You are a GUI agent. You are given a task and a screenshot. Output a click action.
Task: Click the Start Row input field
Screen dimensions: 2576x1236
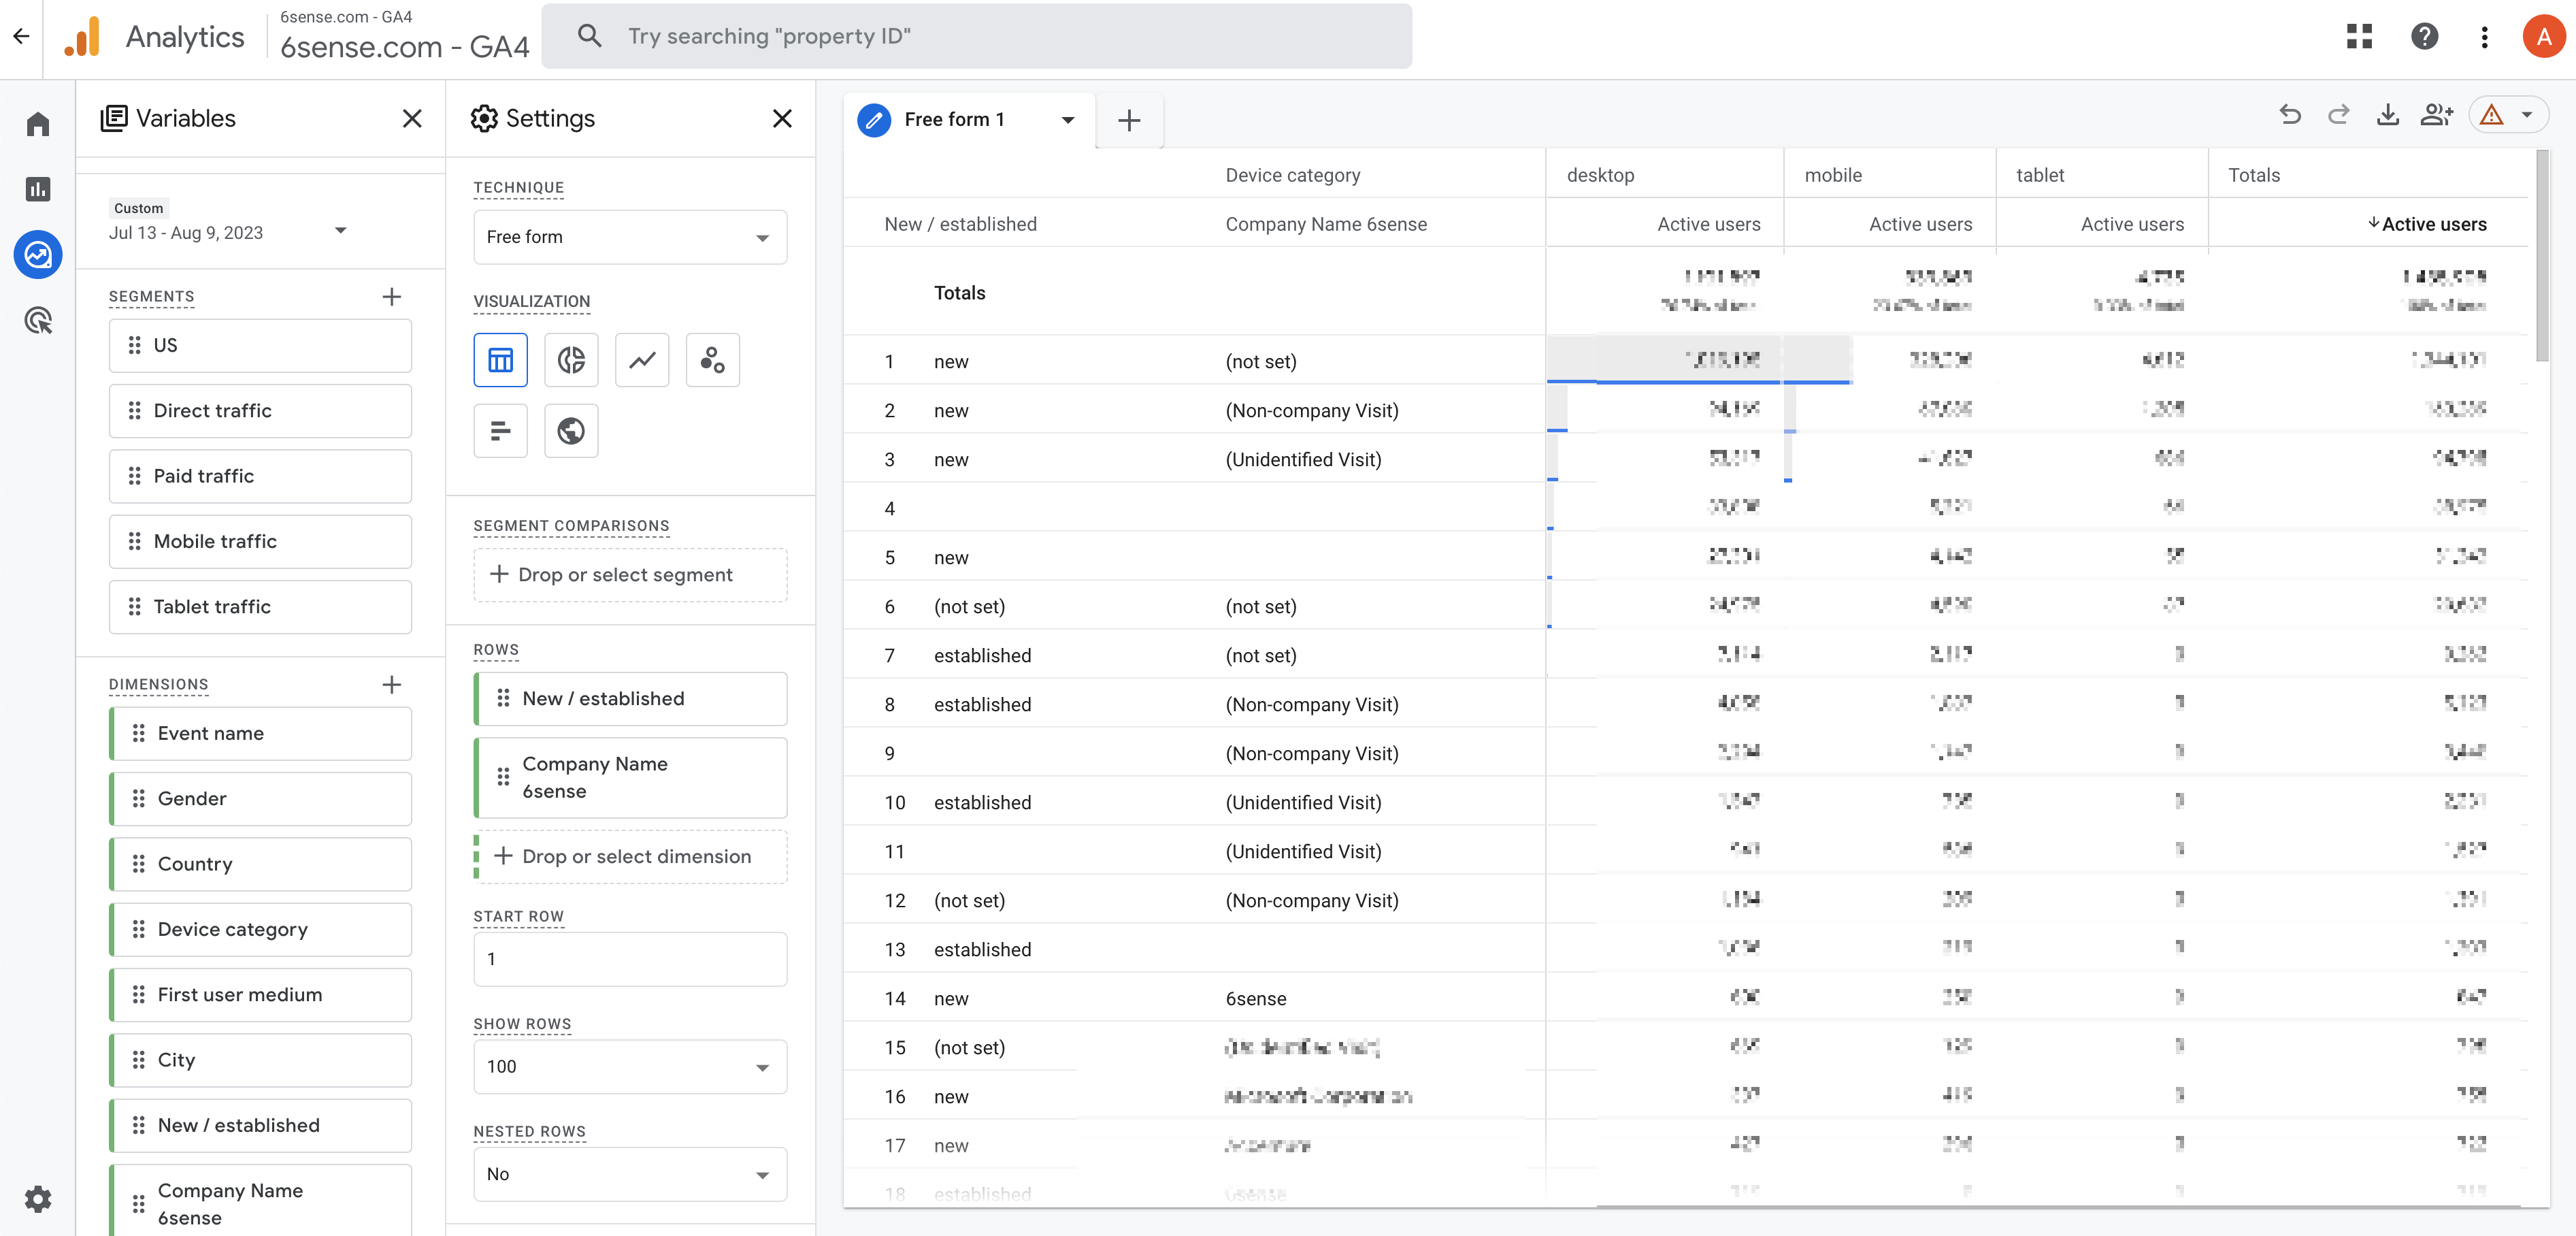click(x=630, y=959)
